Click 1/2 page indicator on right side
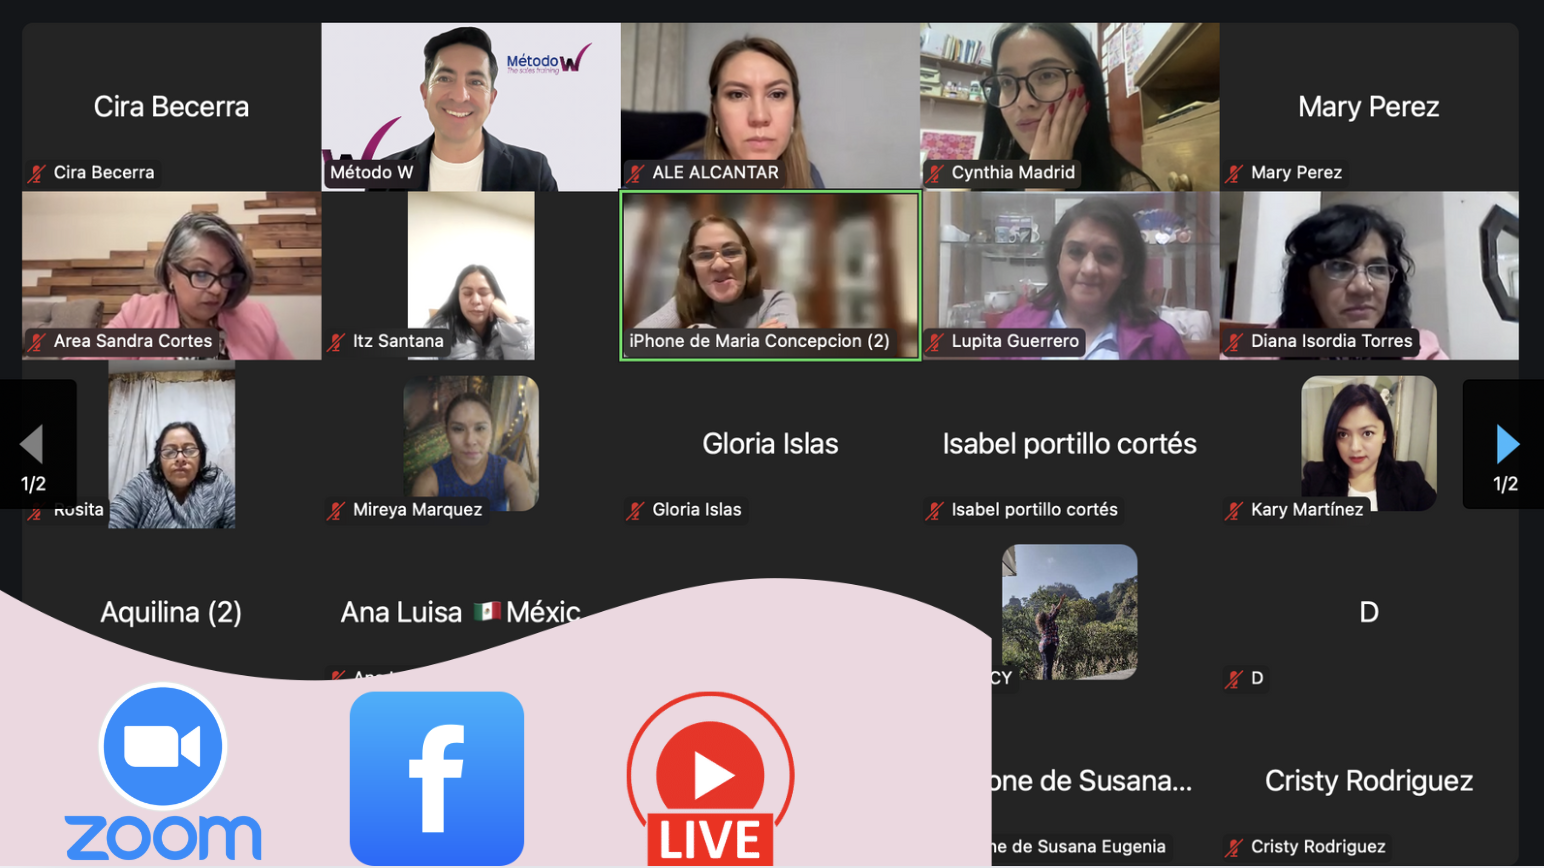 click(x=1505, y=485)
